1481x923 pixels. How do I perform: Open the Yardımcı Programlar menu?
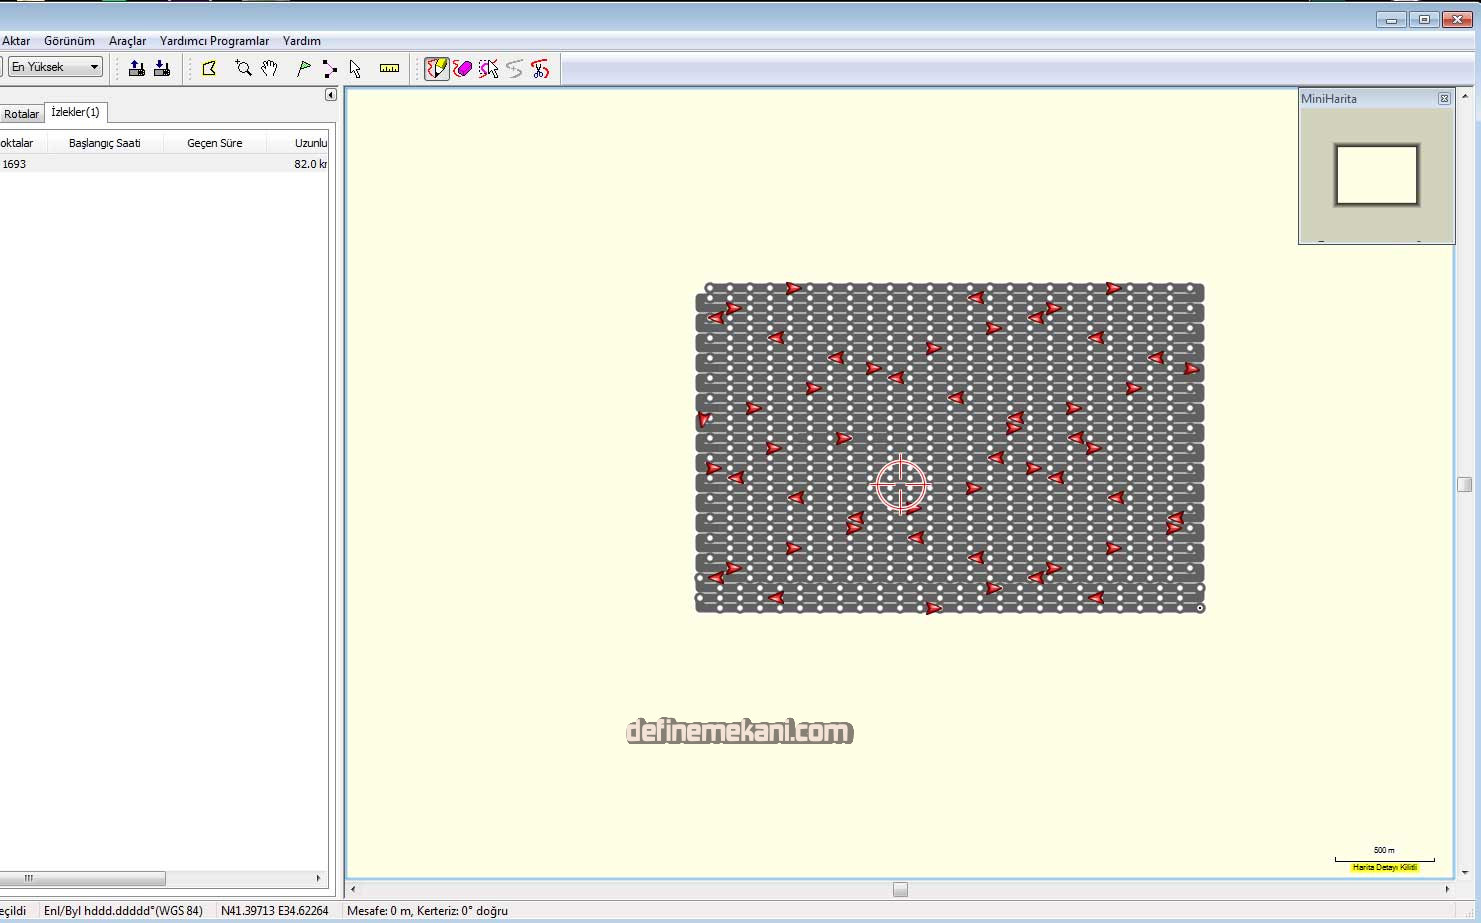coord(214,41)
